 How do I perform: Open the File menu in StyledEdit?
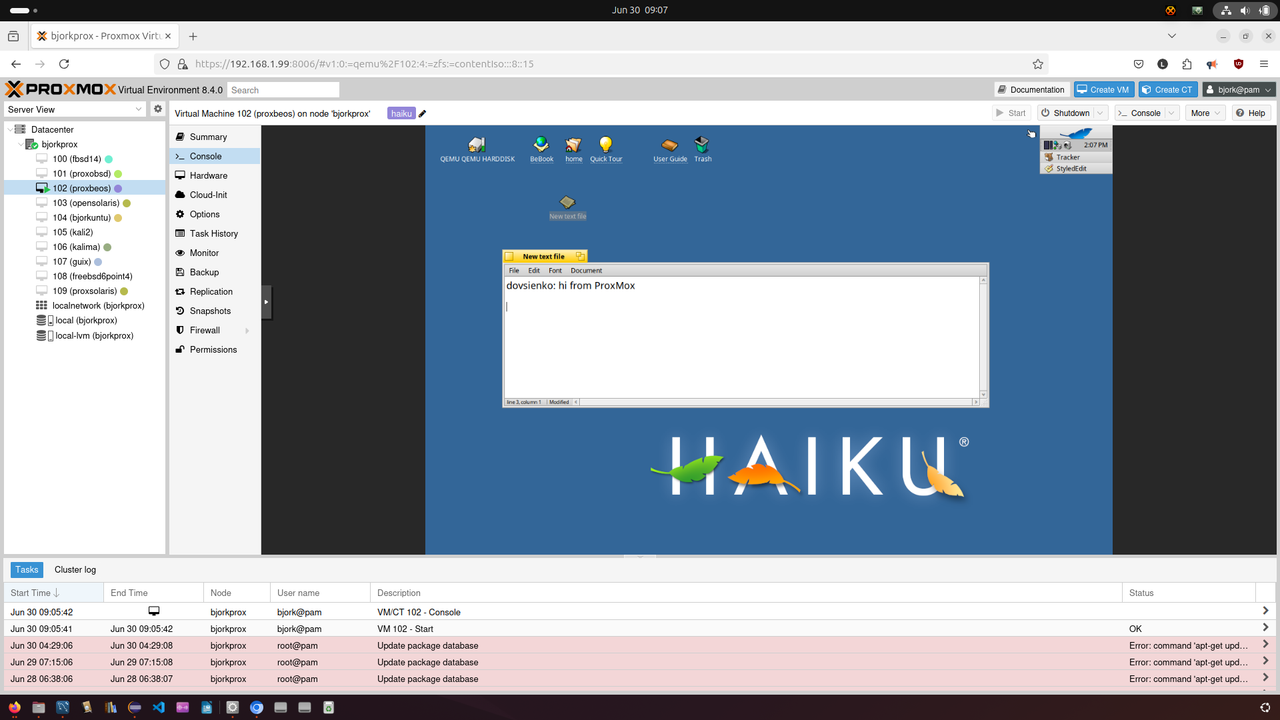pos(514,270)
